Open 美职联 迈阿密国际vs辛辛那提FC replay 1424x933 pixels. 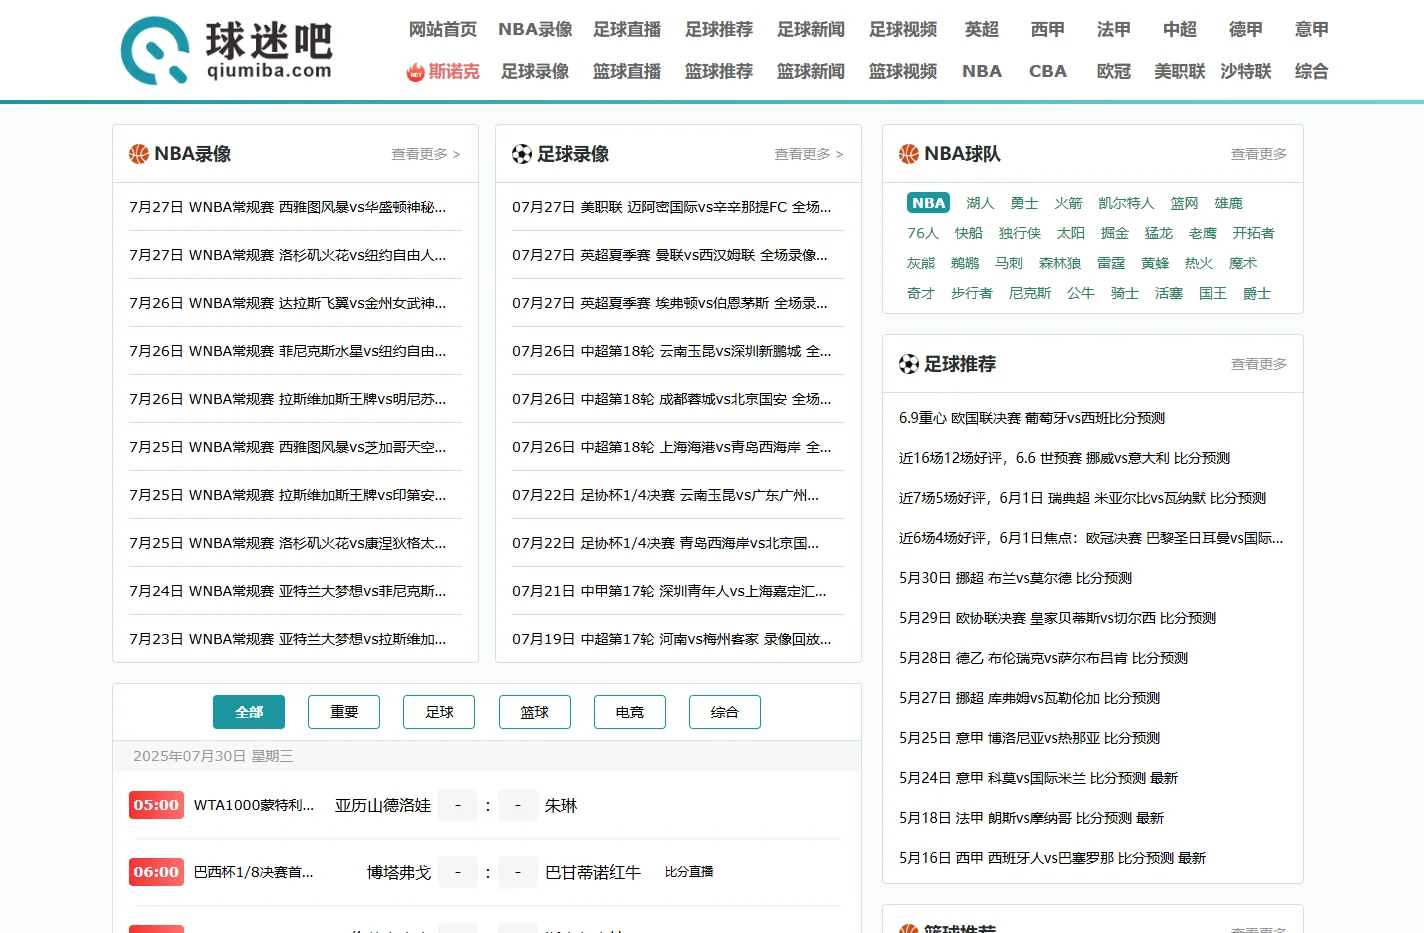tap(672, 207)
